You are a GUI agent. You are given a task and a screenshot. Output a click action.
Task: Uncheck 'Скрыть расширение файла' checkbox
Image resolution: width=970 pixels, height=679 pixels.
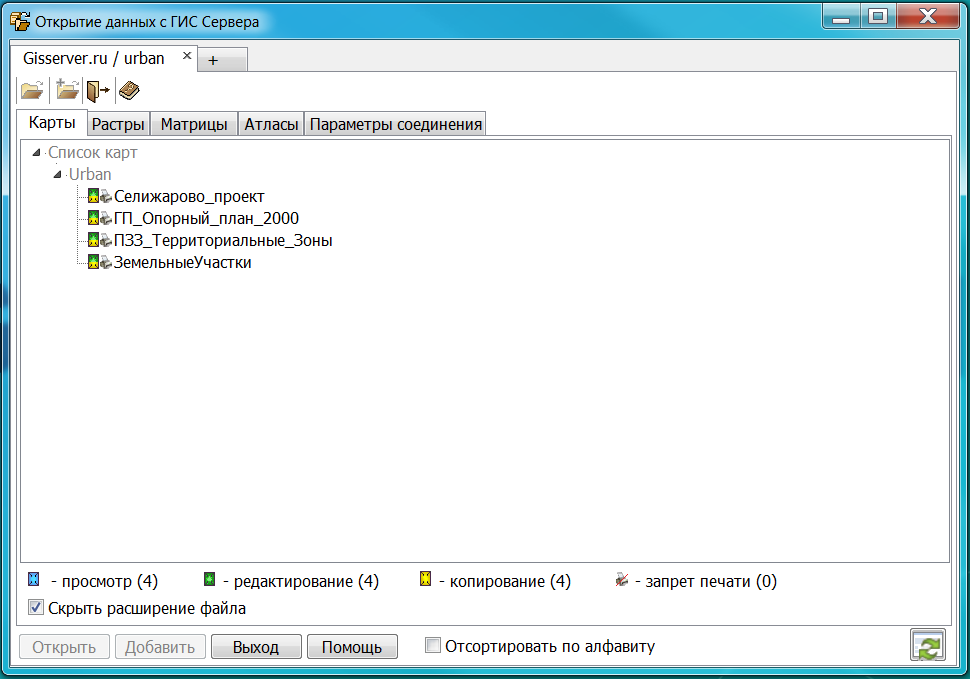point(36,607)
